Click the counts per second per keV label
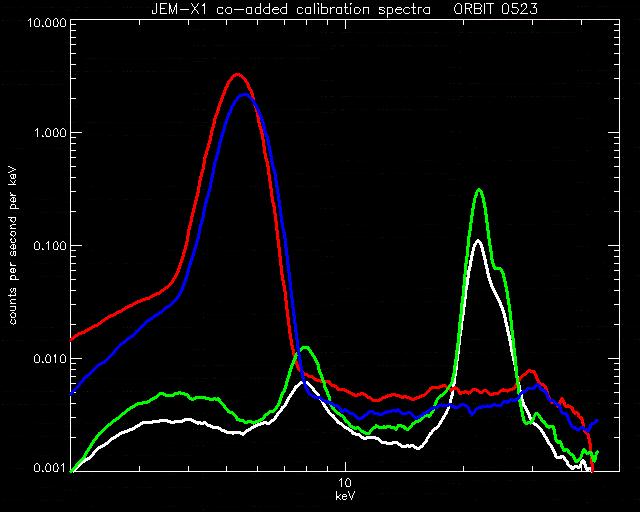Screen dimensions: 640x512 click(x=13, y=247)
